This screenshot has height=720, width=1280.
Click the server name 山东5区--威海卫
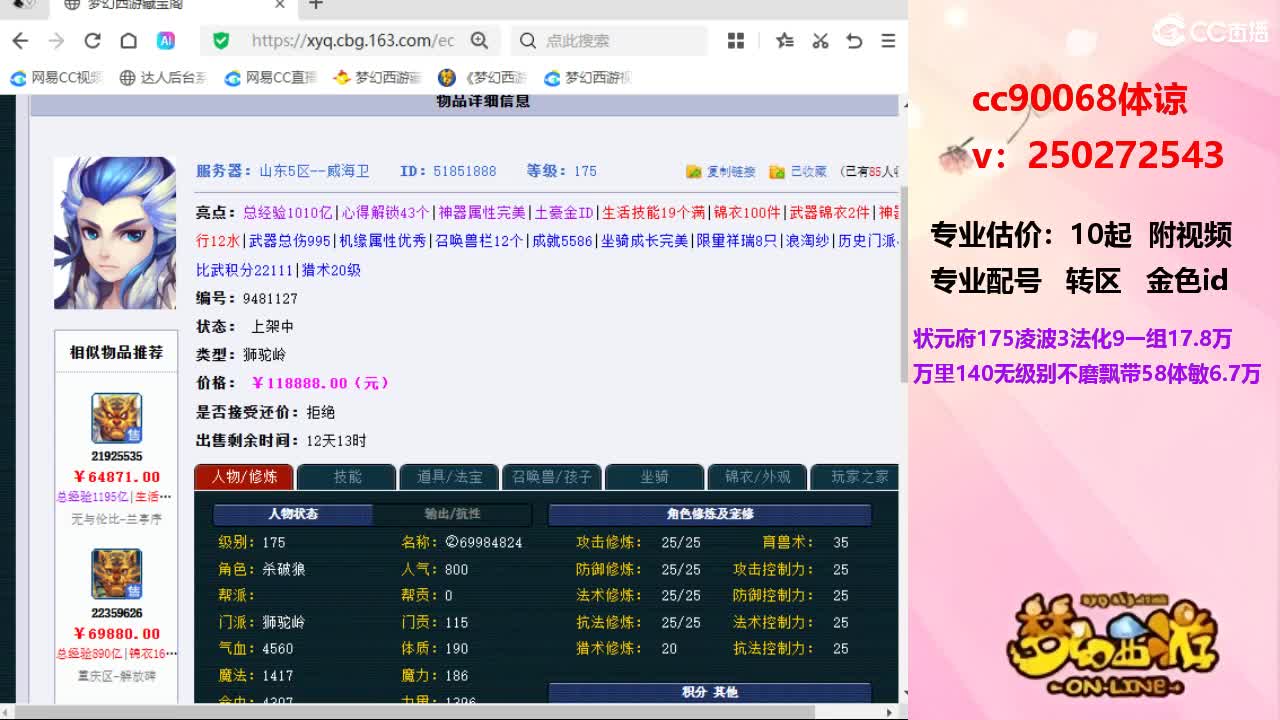coord(314,172)
